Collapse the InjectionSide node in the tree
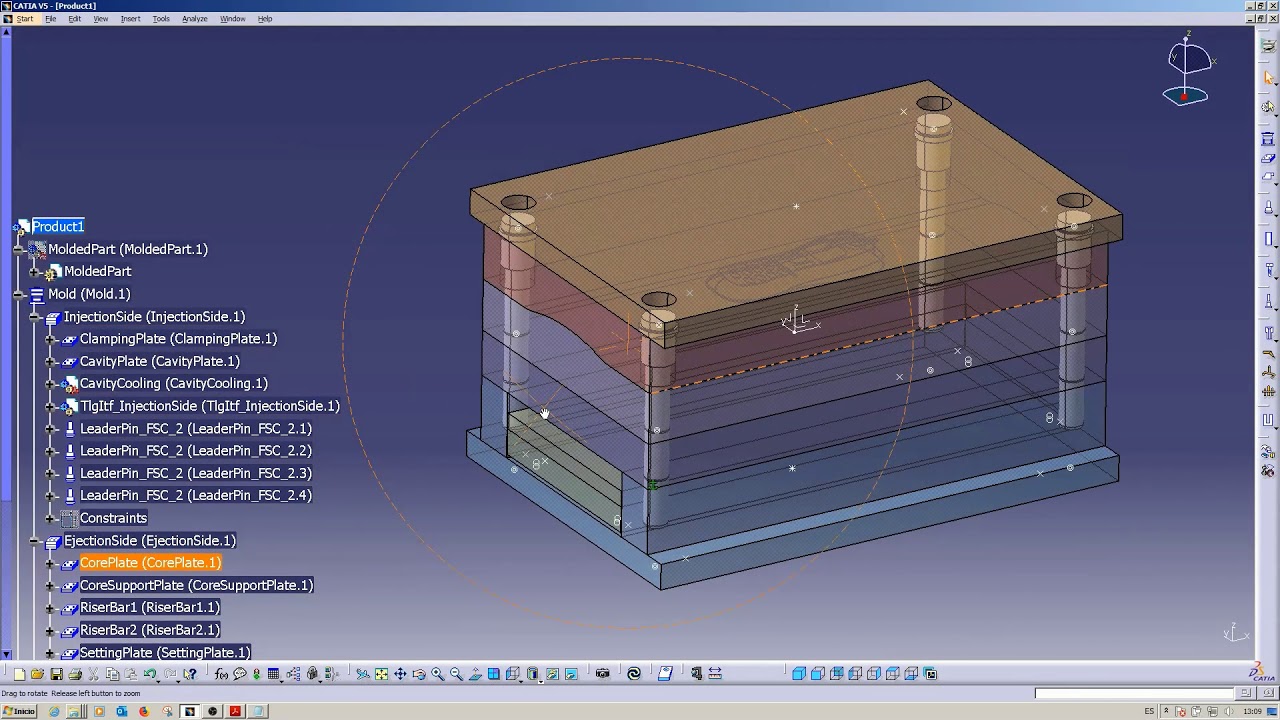Image resolution: width=1280 pixels, height=720 pixels. pyautogui.click(x=35, y=317)
